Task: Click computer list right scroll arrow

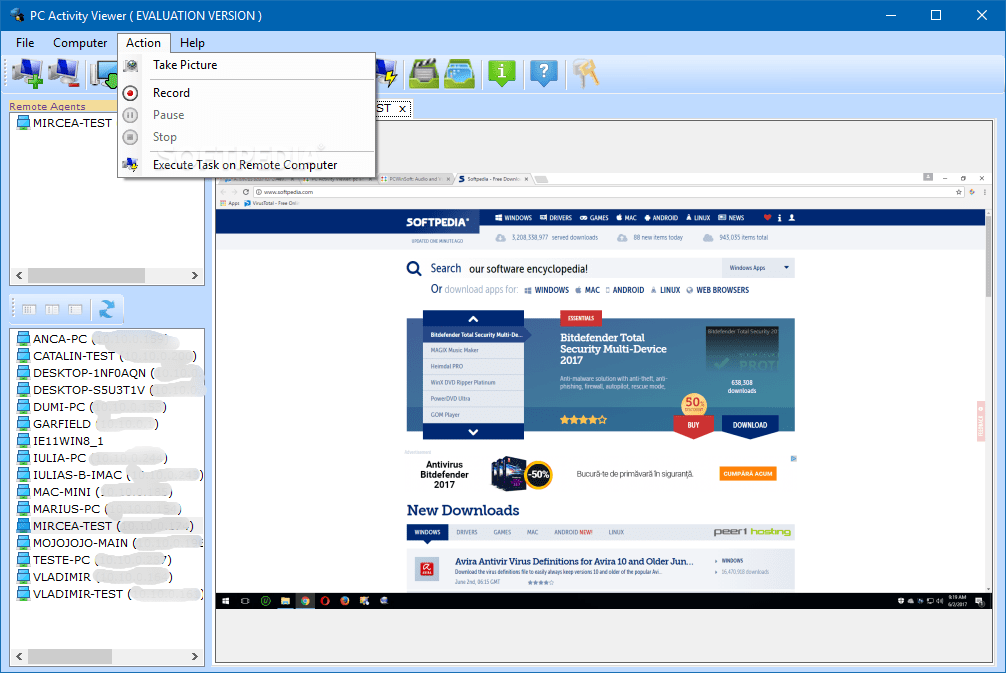Action: tap(194, 657)
